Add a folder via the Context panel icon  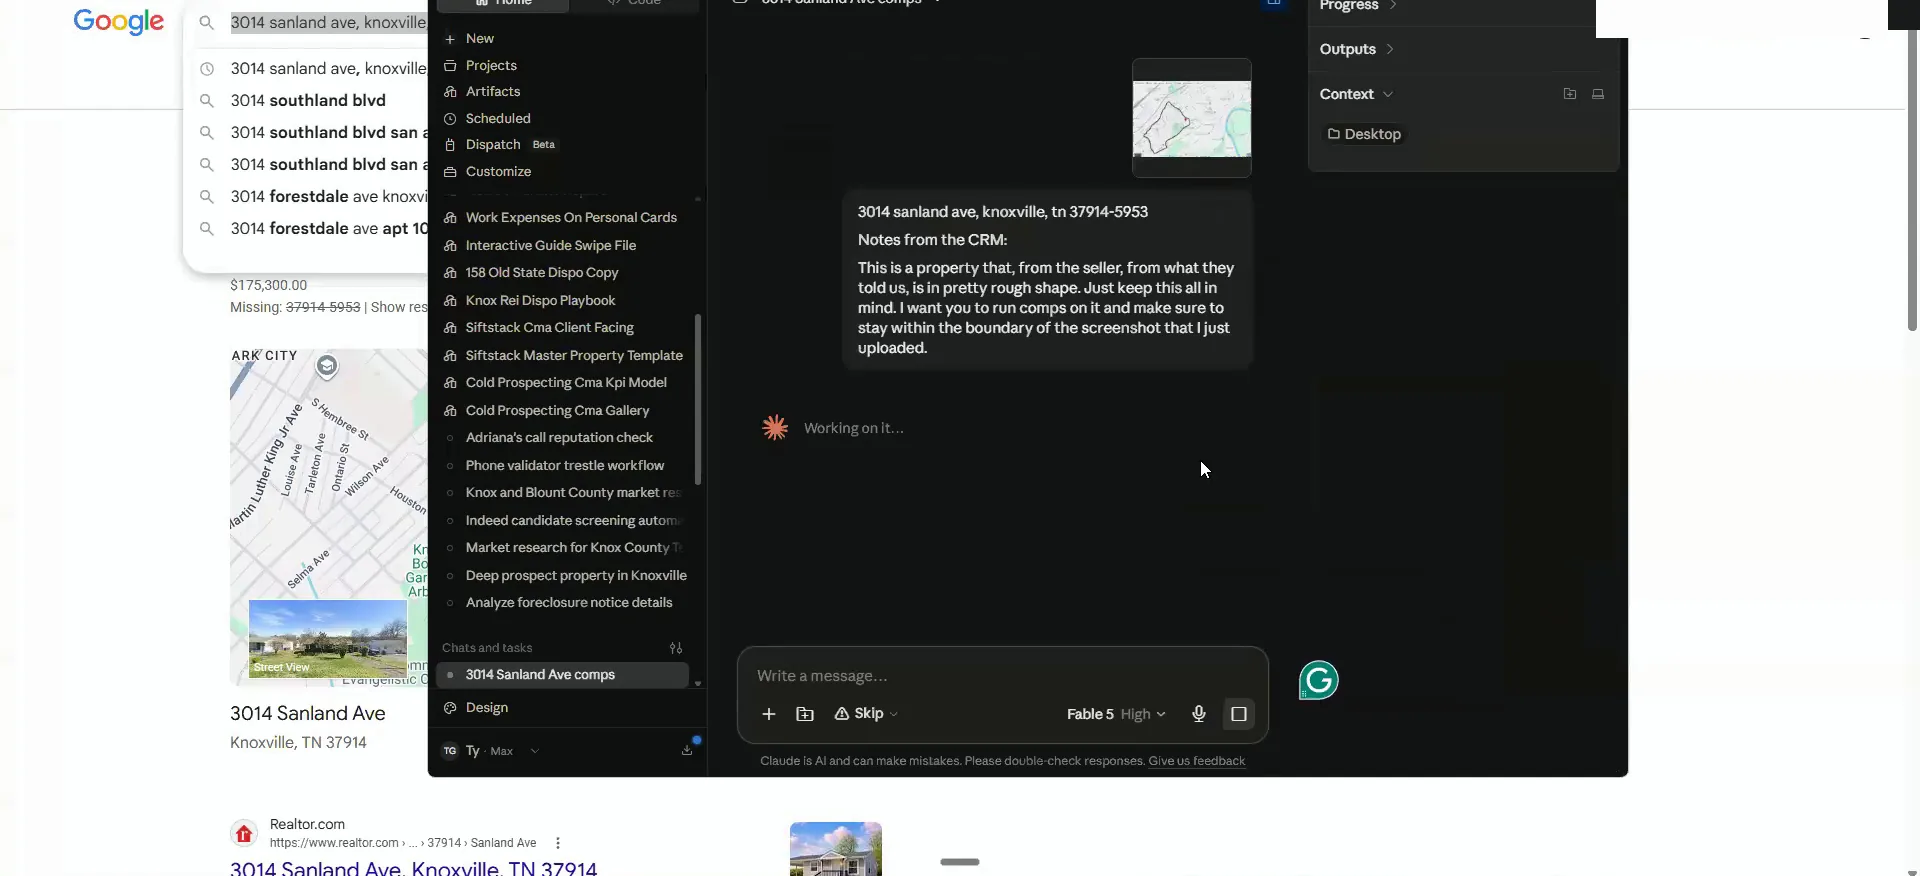(x=1569, y=94)
